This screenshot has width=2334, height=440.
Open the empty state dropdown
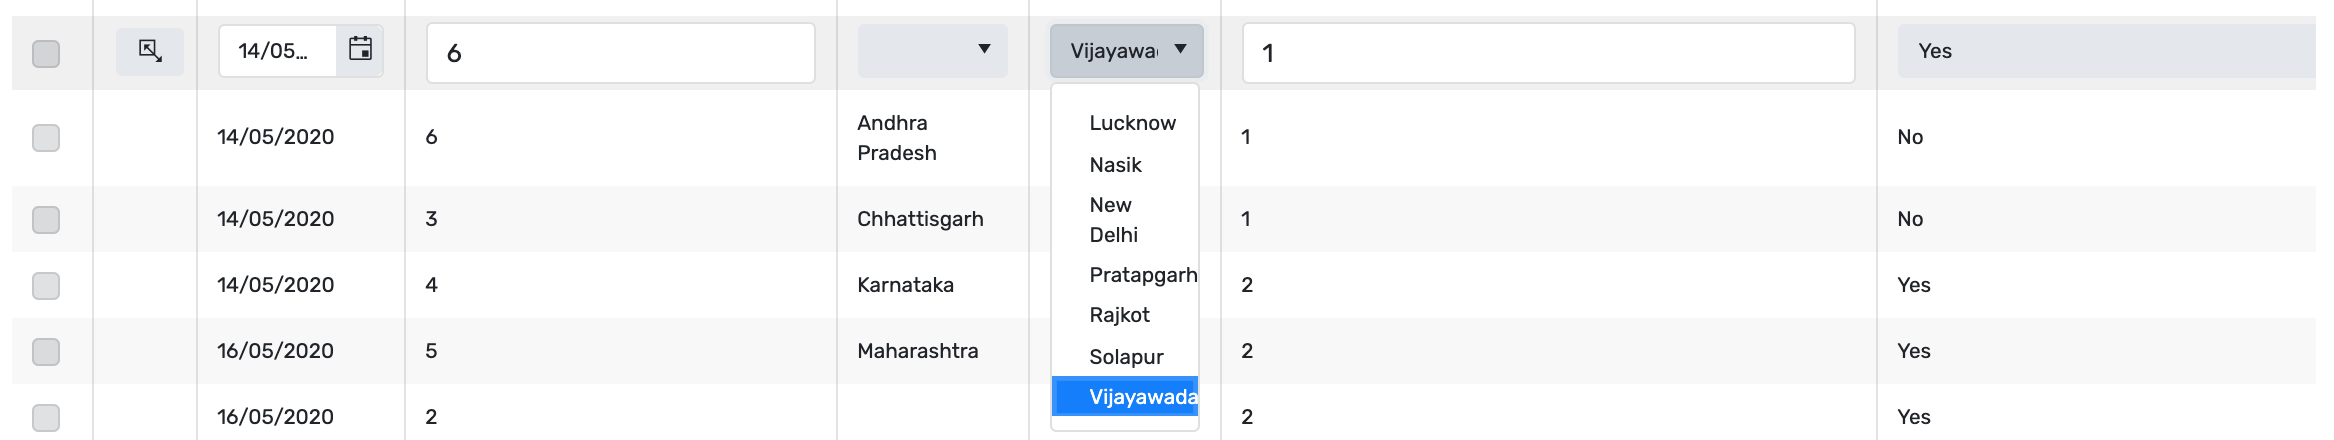tap(932, 50)
